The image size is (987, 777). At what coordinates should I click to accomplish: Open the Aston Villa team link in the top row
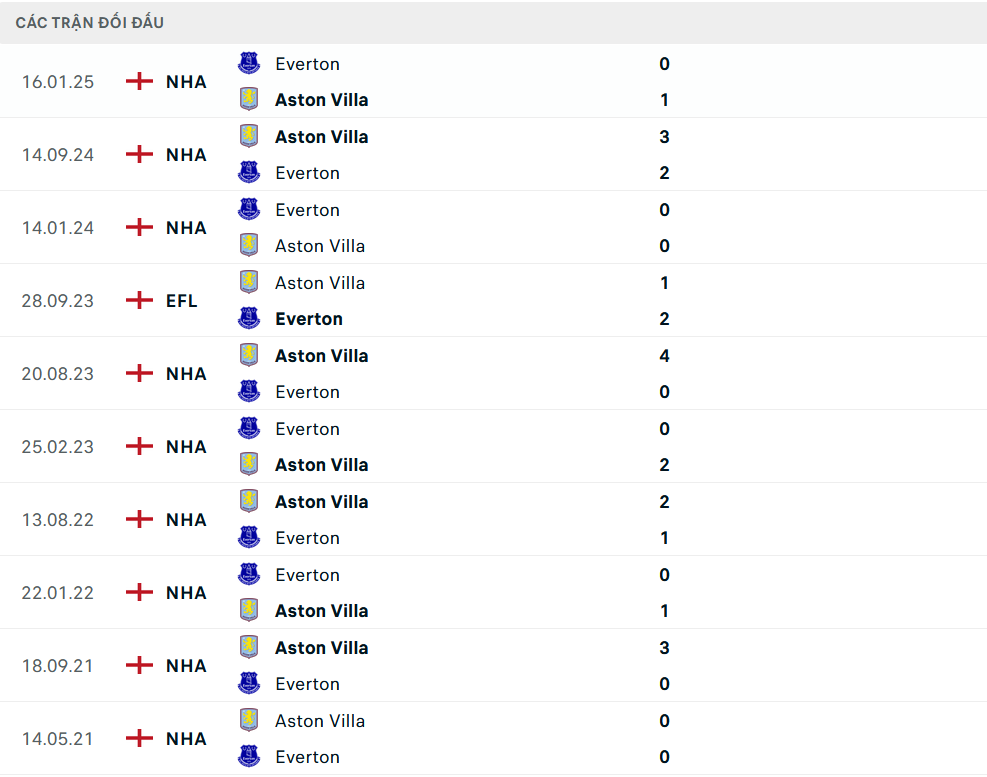tap(321, 99)
